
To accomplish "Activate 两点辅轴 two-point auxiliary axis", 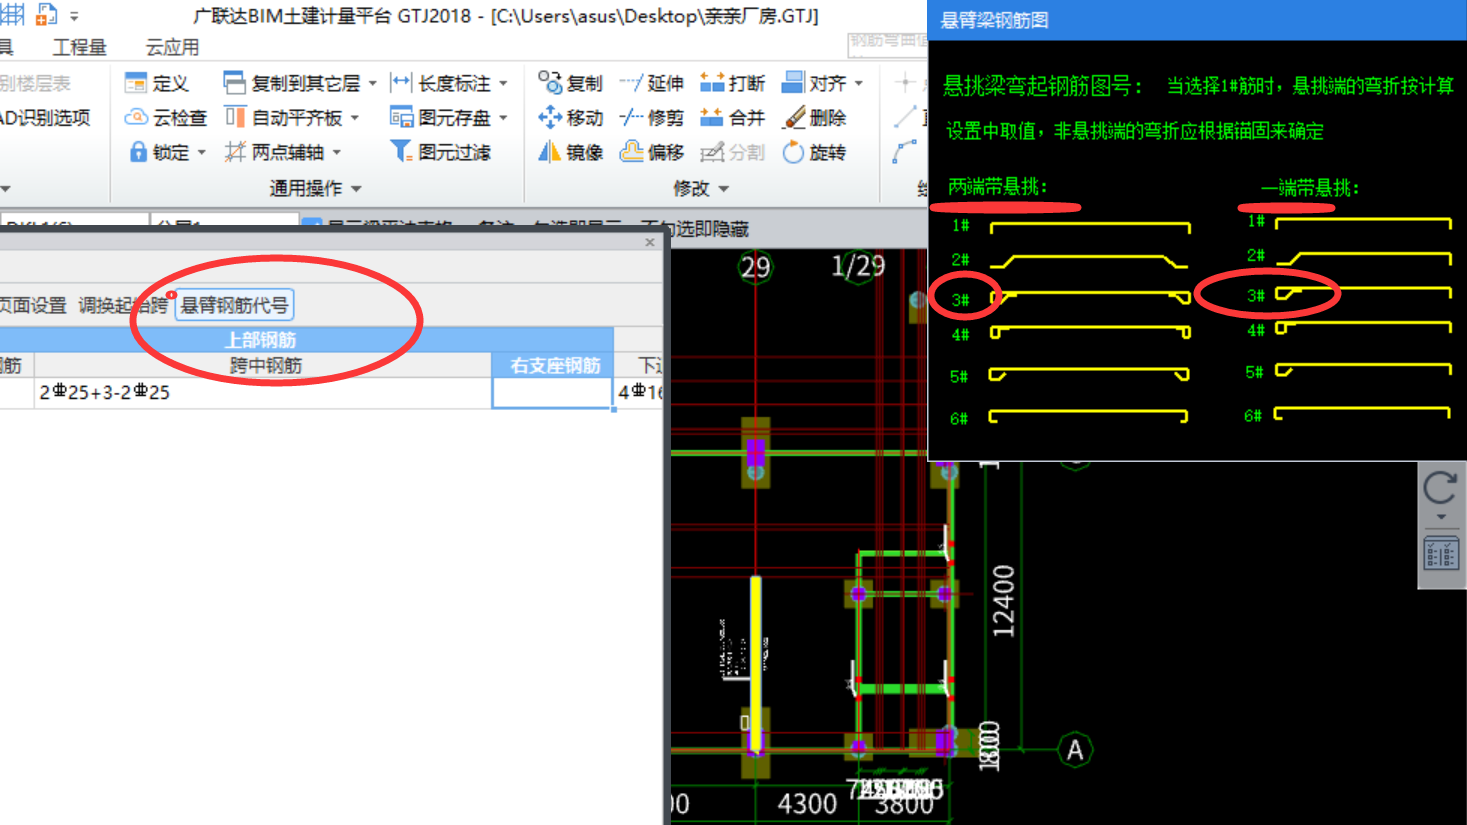I will click(x=275, y=152).
